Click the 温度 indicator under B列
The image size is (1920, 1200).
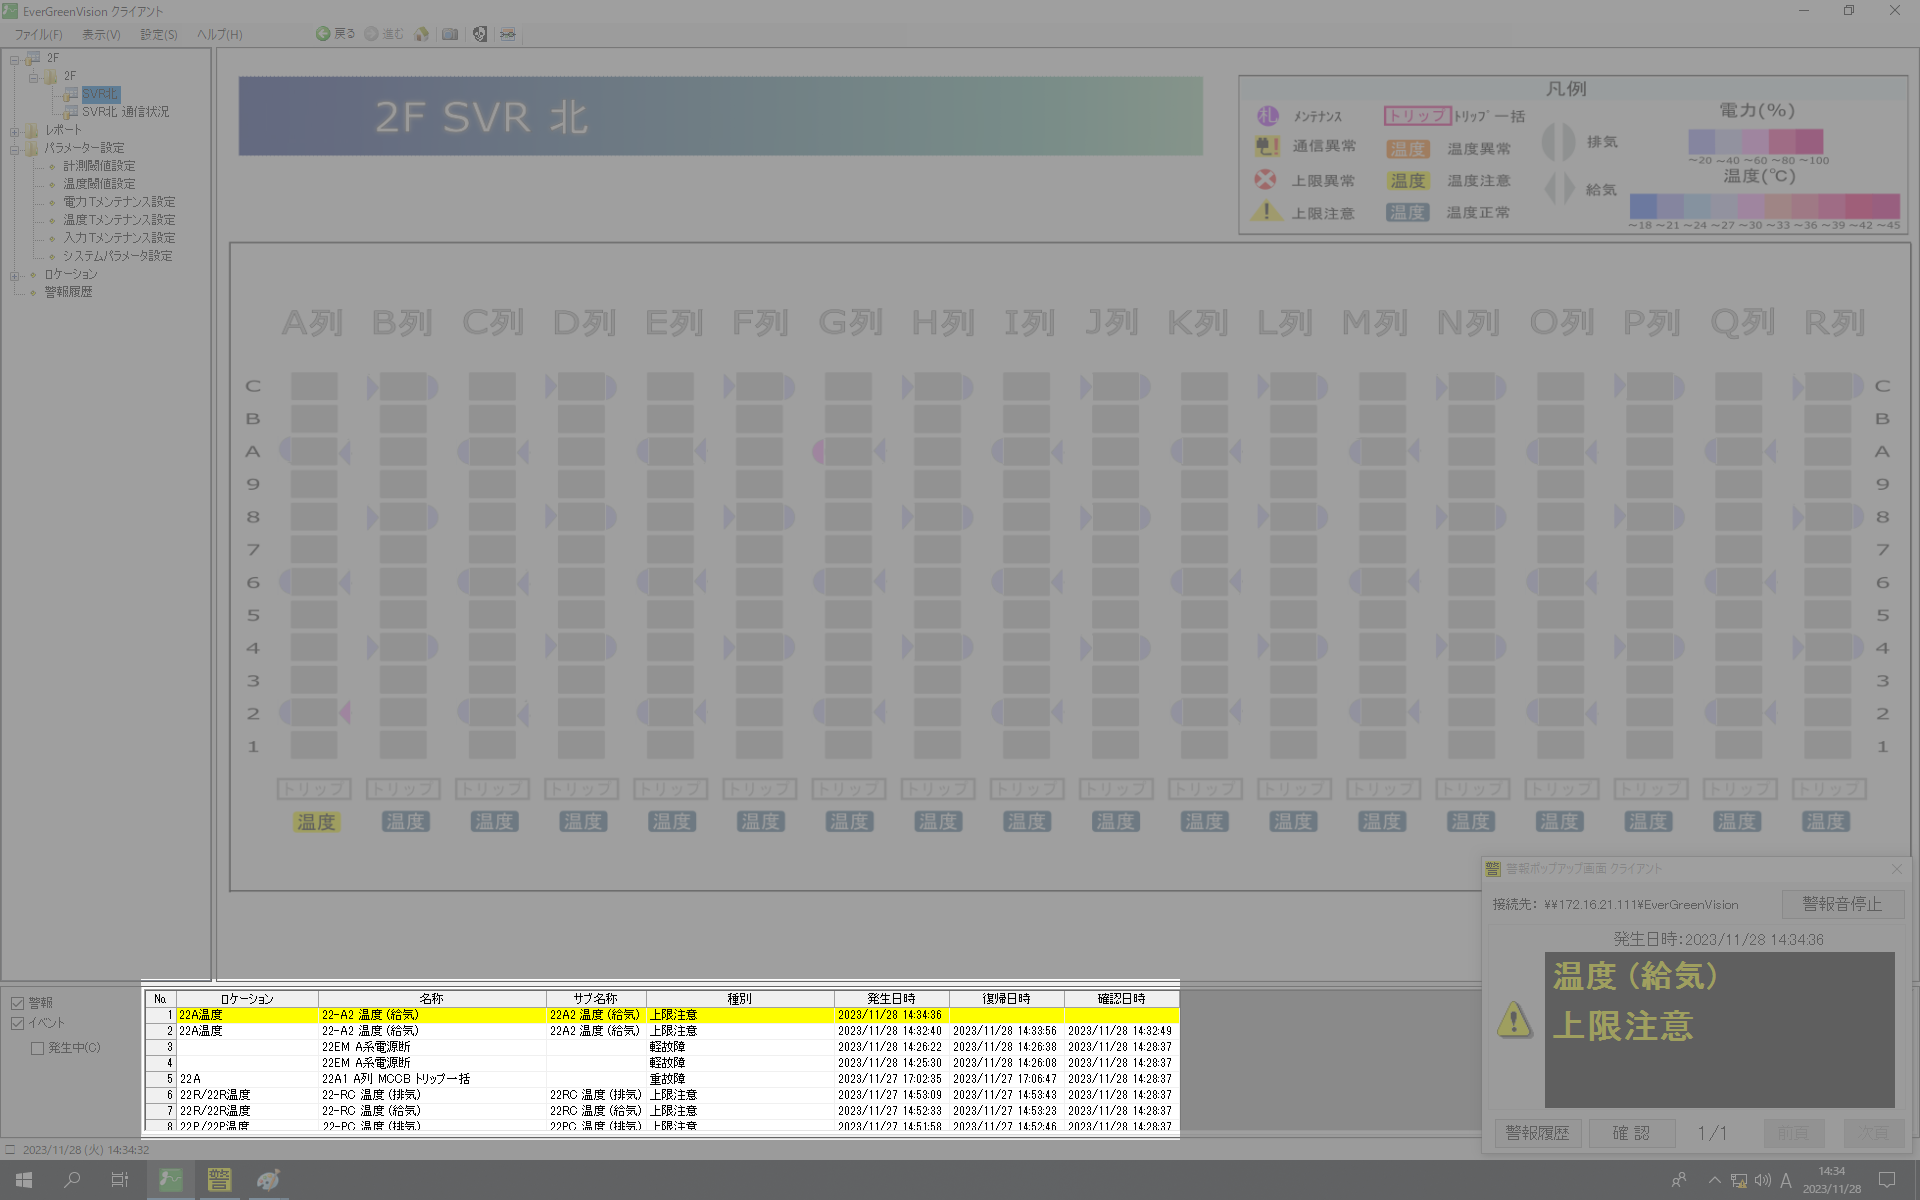pyautogui.click(x=405, y=822)
